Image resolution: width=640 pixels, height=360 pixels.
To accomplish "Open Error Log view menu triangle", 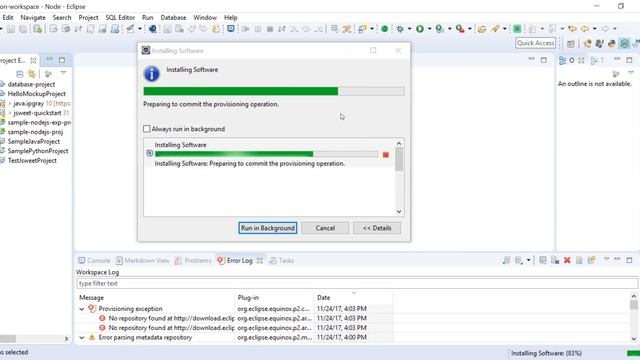I will (x=607, y=260).
